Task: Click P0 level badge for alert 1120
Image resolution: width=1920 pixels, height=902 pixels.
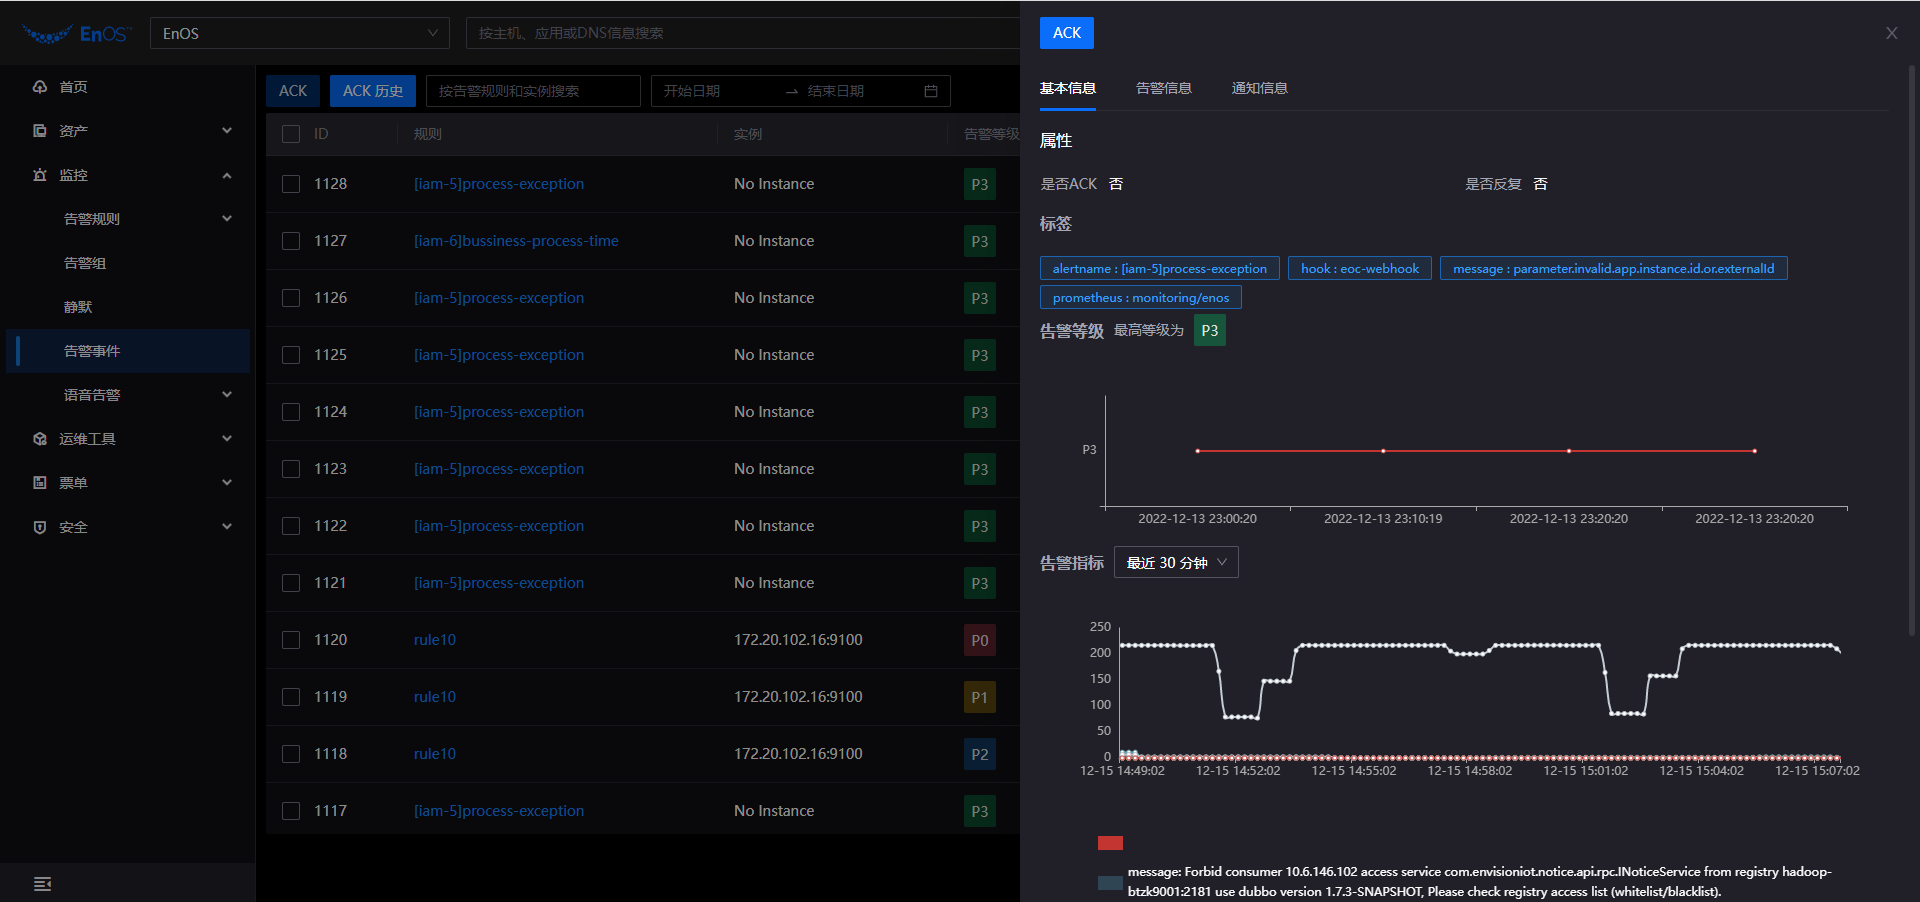Action: (980, 640)
